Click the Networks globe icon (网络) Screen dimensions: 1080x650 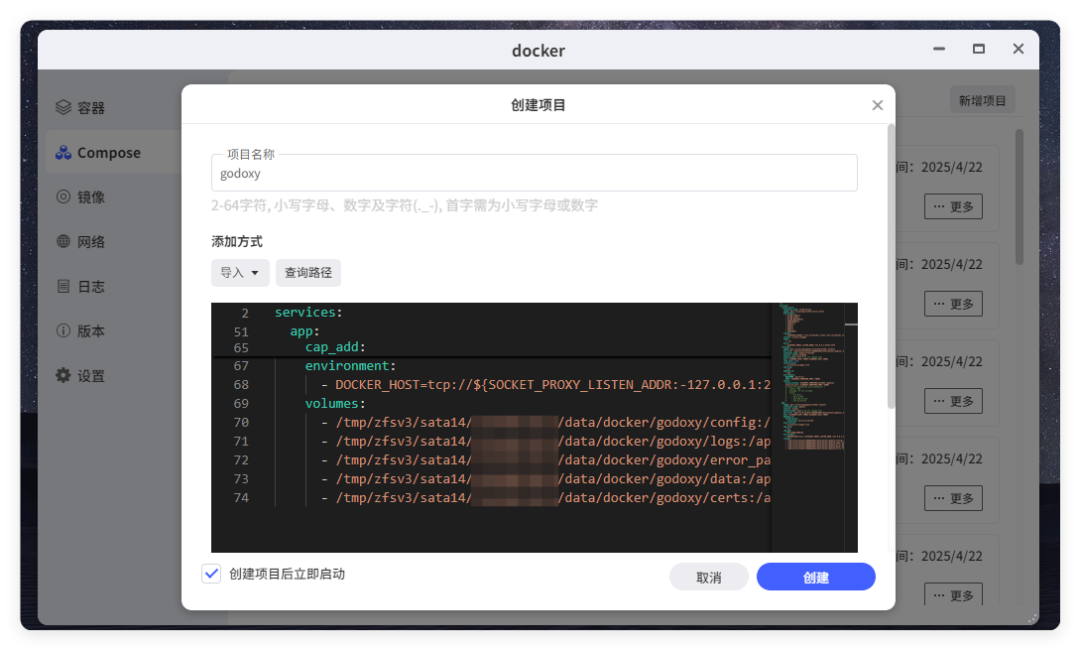point(64,241)
